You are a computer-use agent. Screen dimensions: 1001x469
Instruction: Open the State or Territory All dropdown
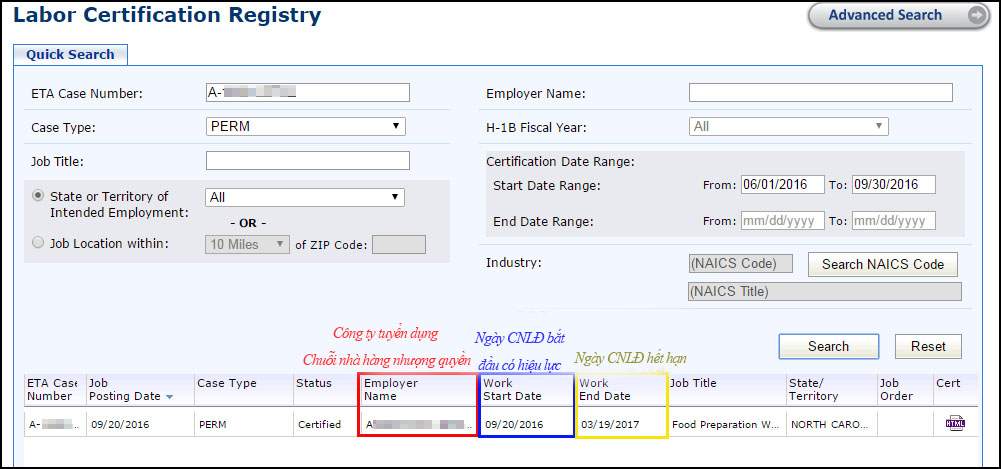305,197
